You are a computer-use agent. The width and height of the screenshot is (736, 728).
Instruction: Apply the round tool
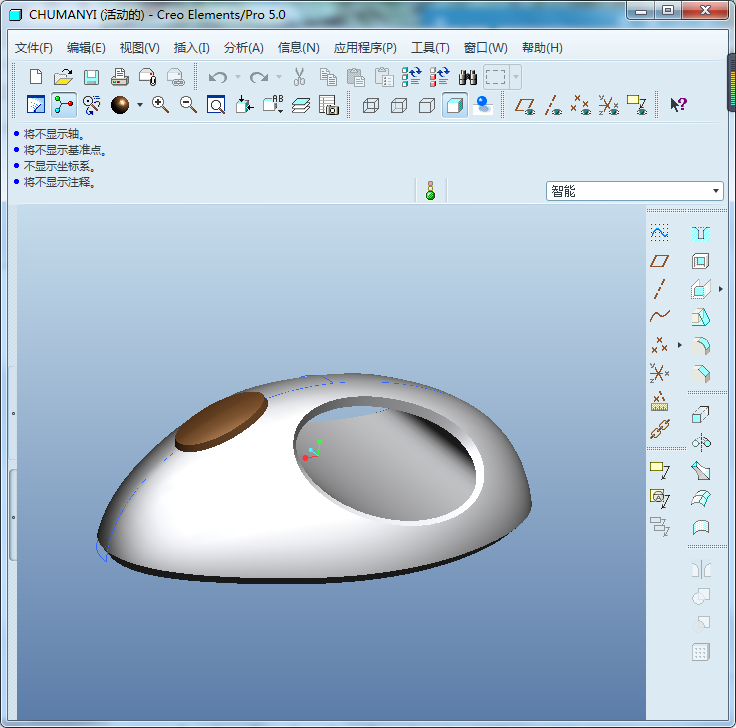point(701,345)
